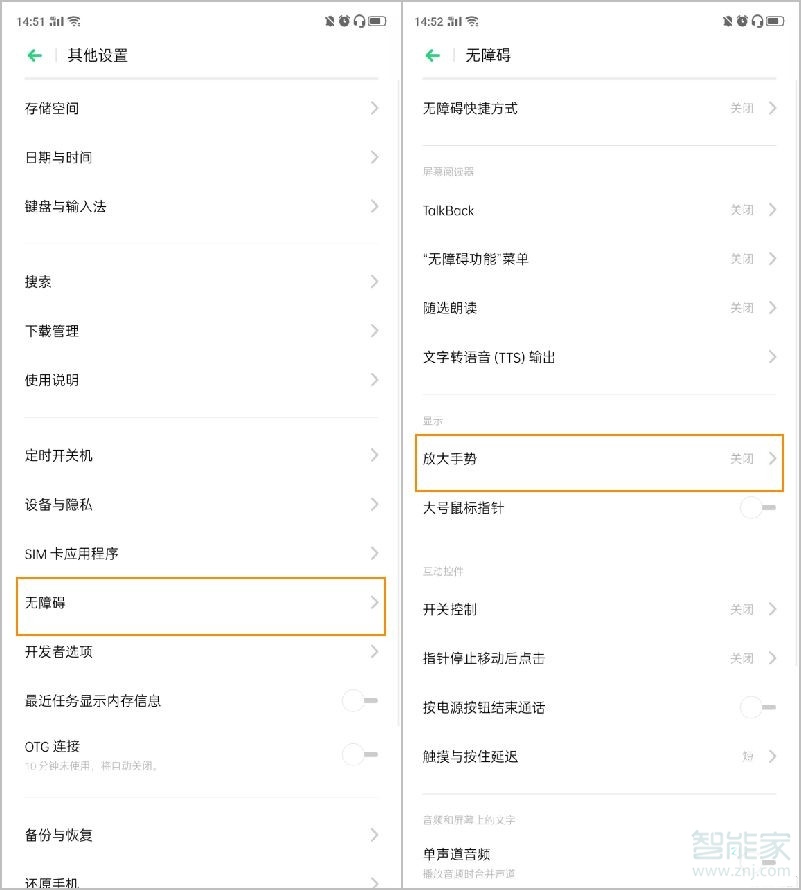The image size is (801, 890).
Task: Open 开发者选项 settings
Action: tap(200, 652)
